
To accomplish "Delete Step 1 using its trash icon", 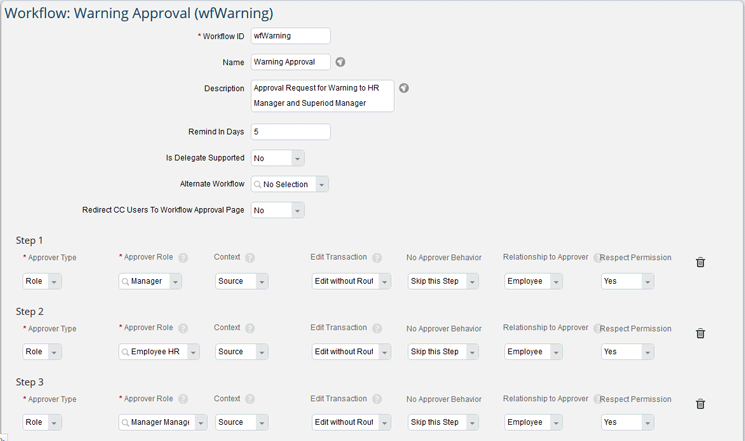I will (700, 262).
